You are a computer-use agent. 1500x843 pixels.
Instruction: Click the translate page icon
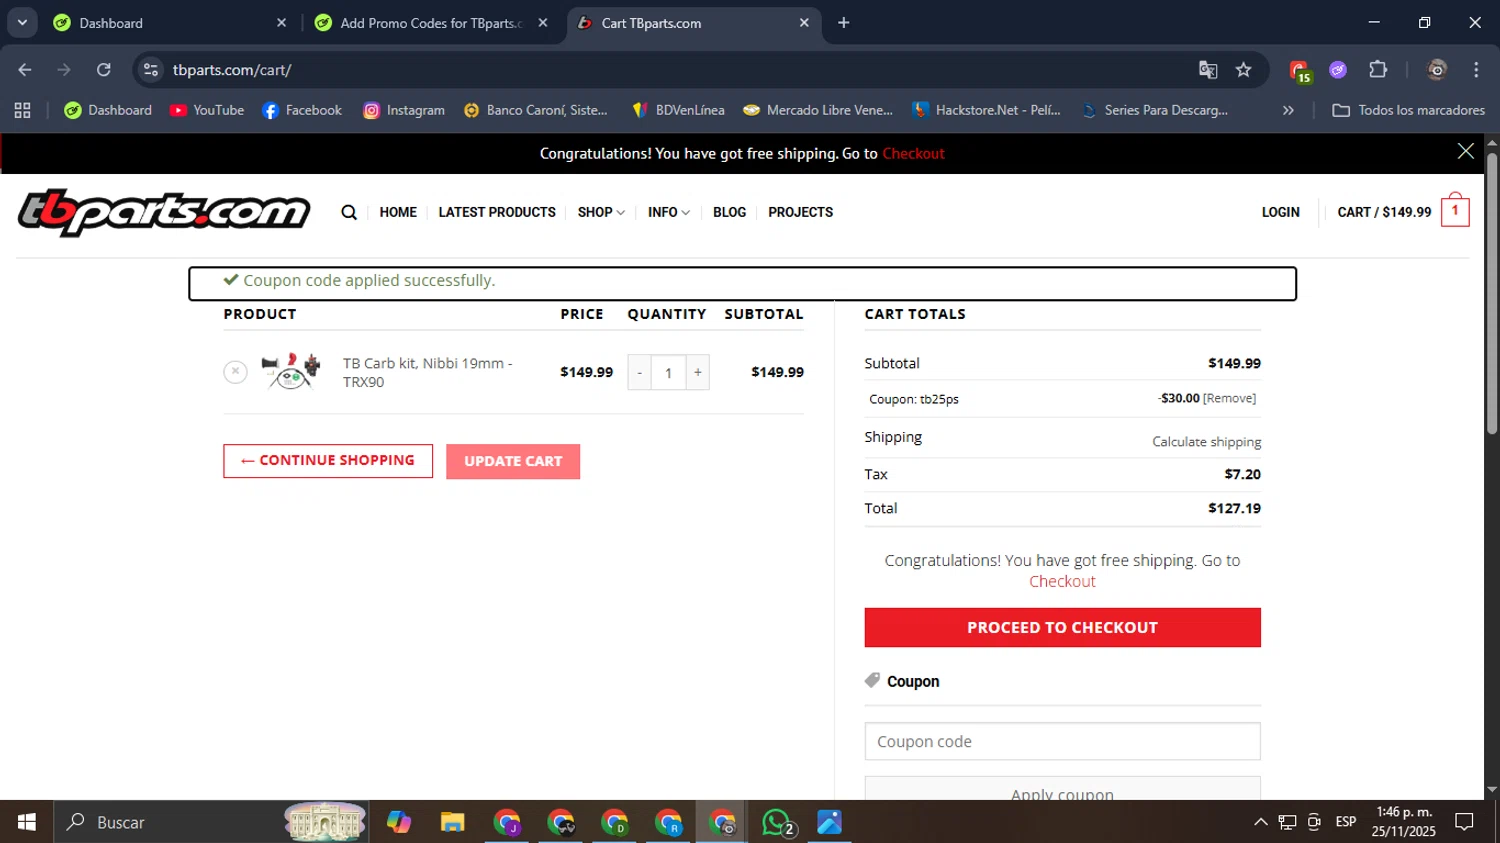(1208, 69)
